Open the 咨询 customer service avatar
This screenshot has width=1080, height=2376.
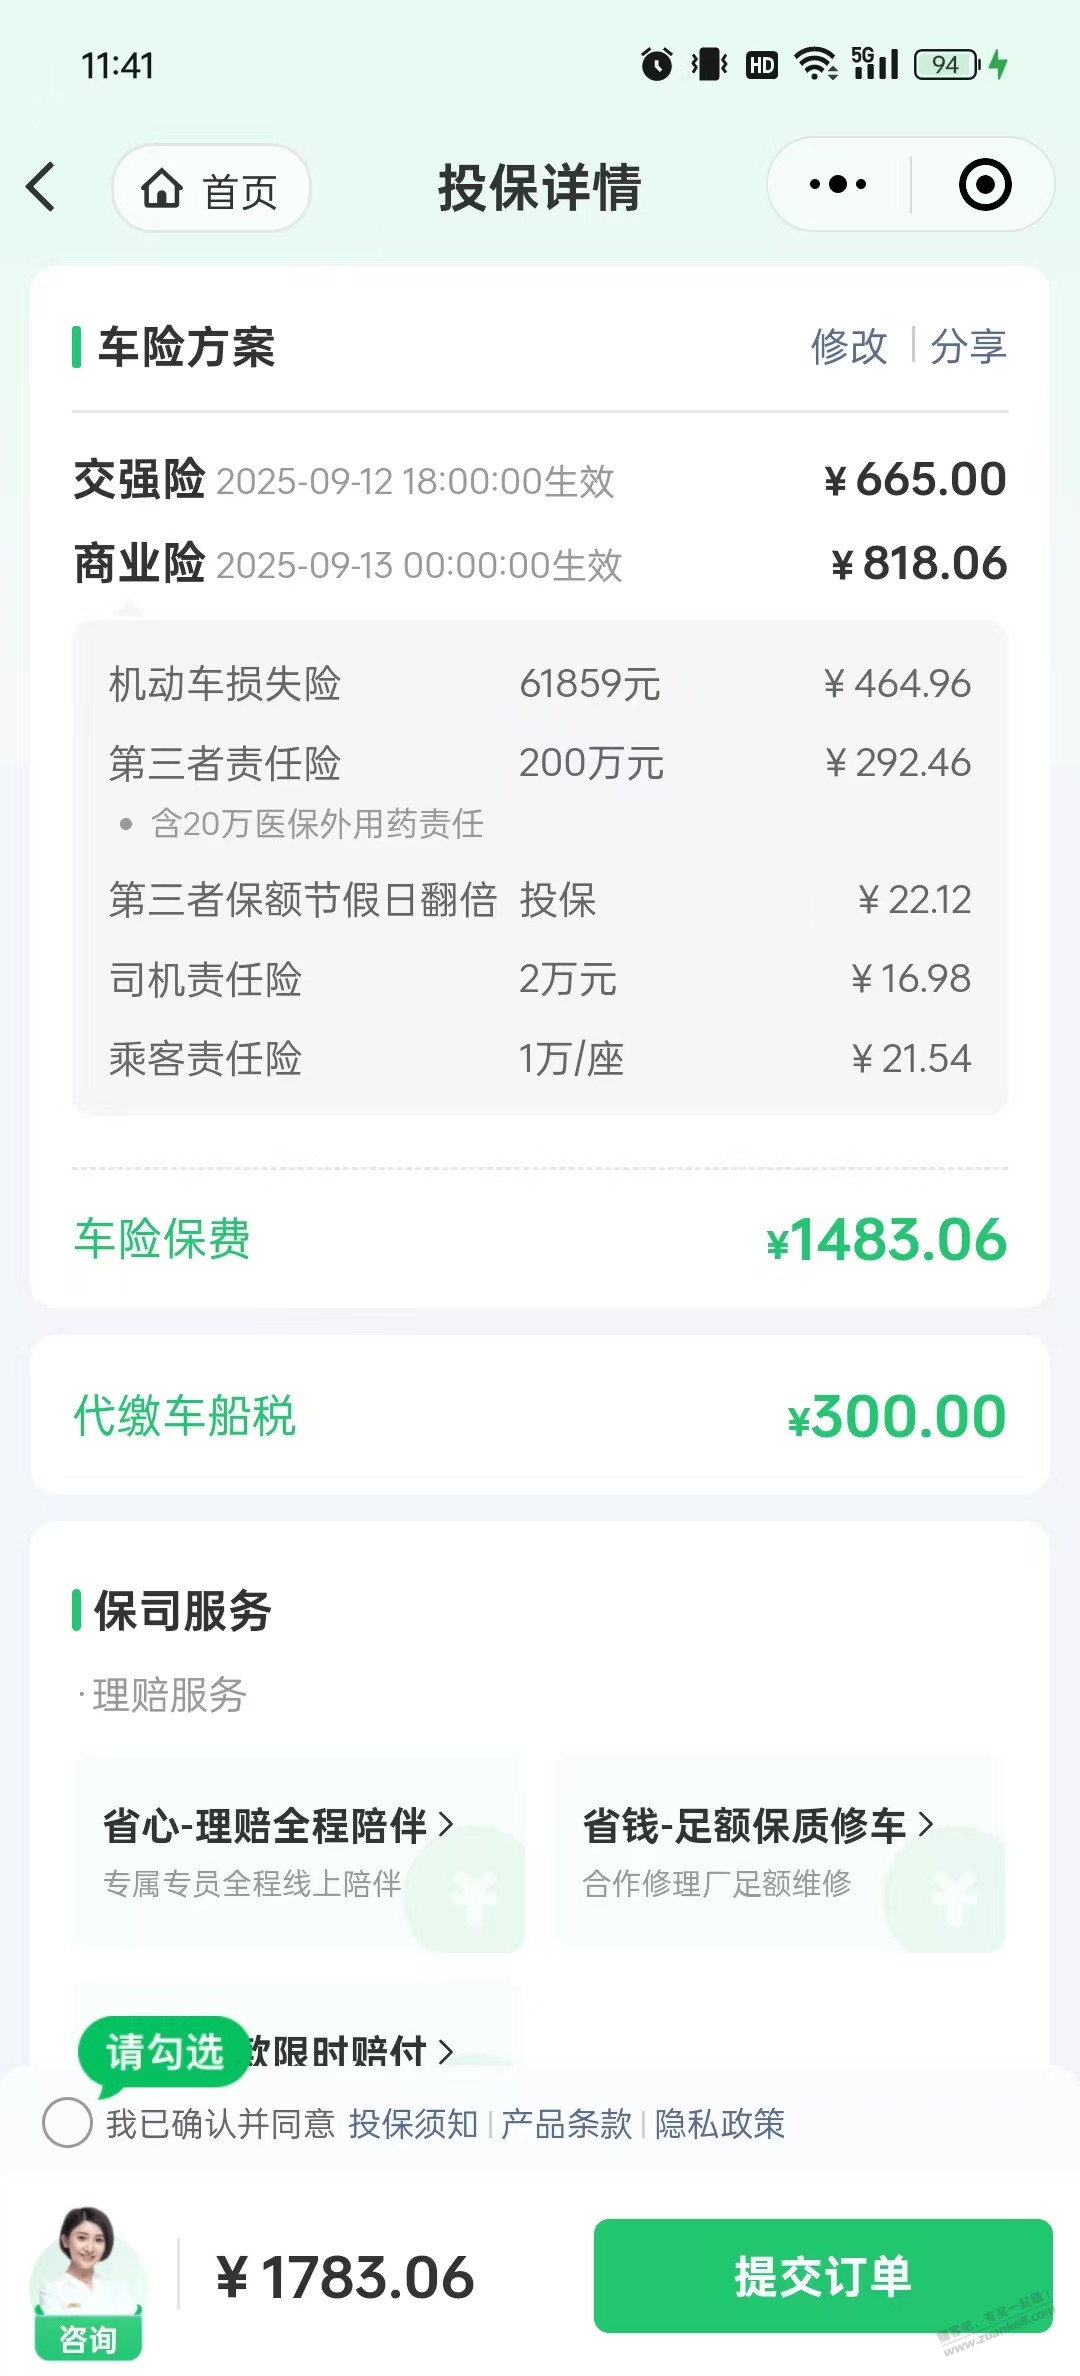coord(88,2282)
